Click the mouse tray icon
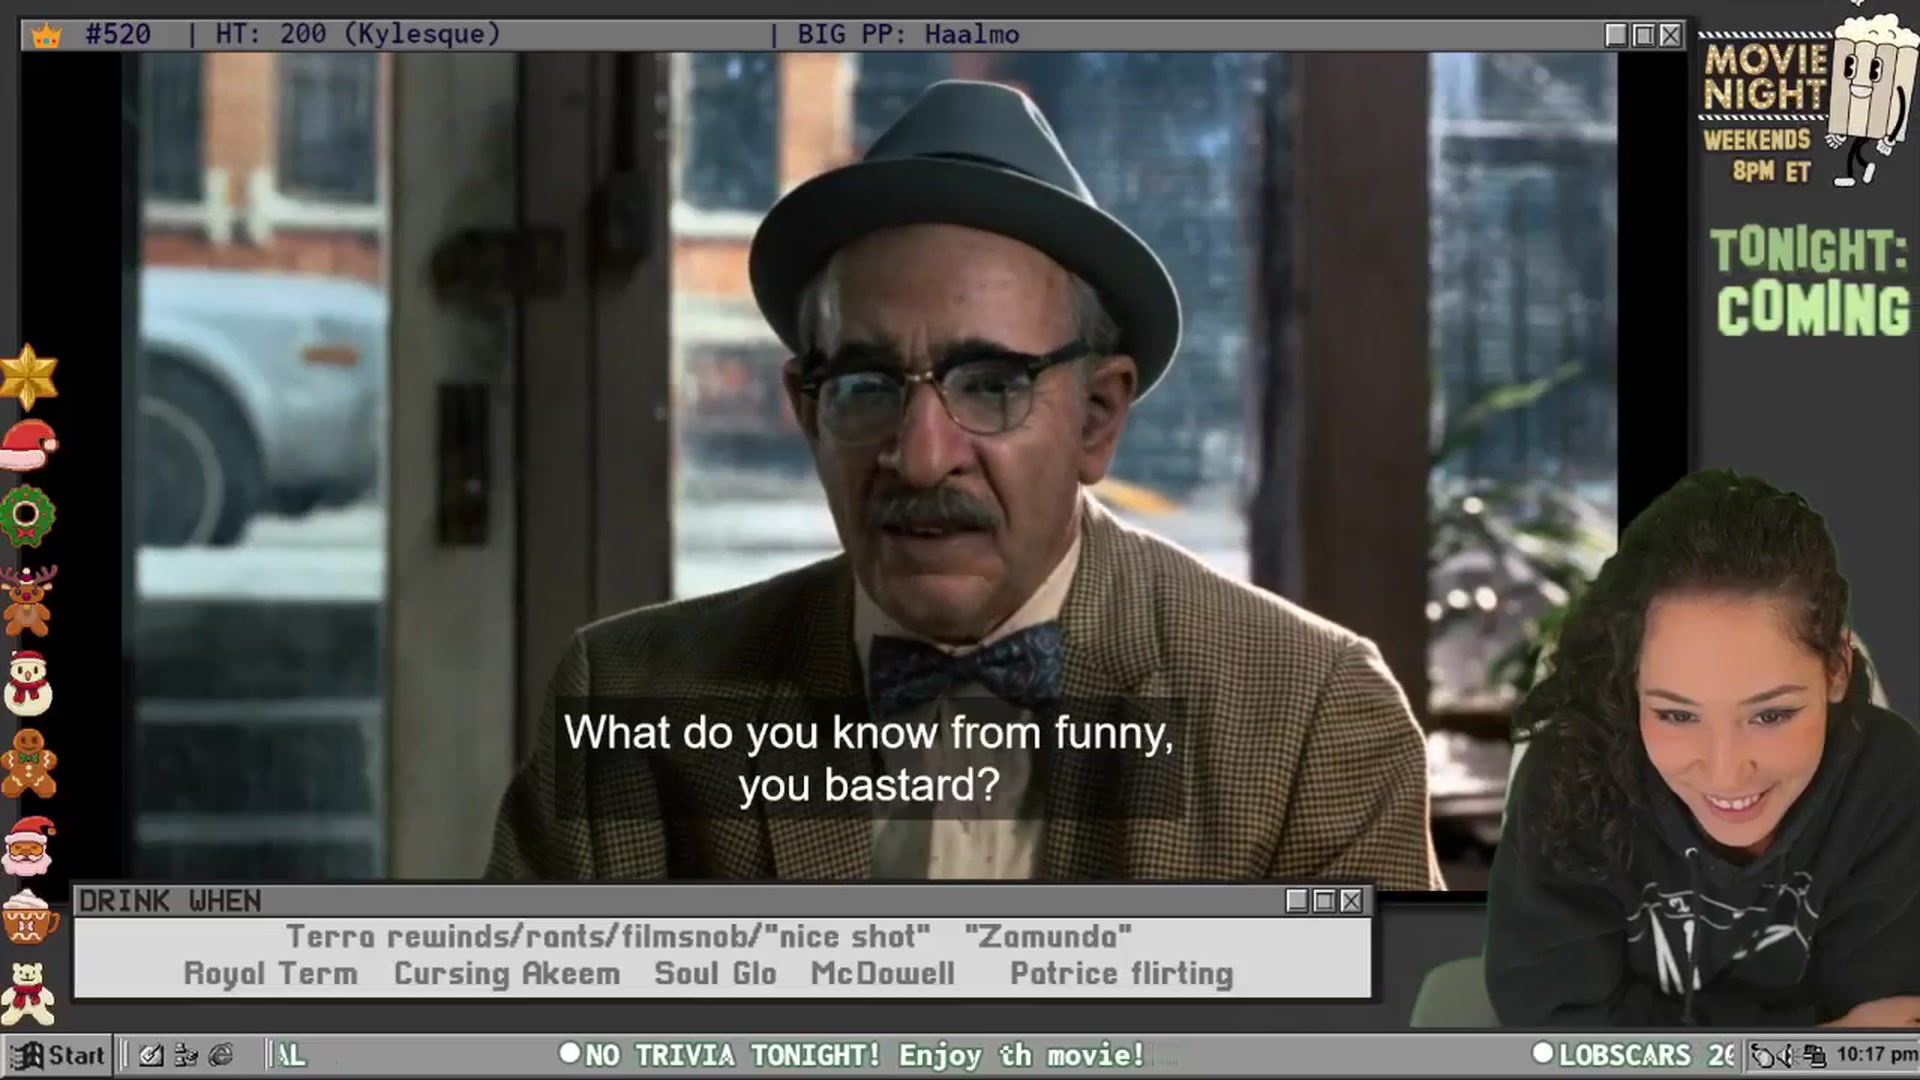Viewport: 1920px width, 1080px height. 1763,1055
